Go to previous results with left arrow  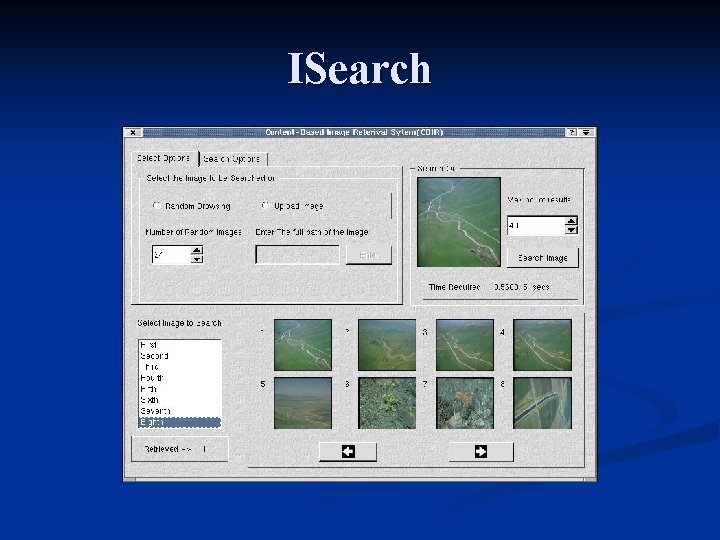tap(348, 452)
